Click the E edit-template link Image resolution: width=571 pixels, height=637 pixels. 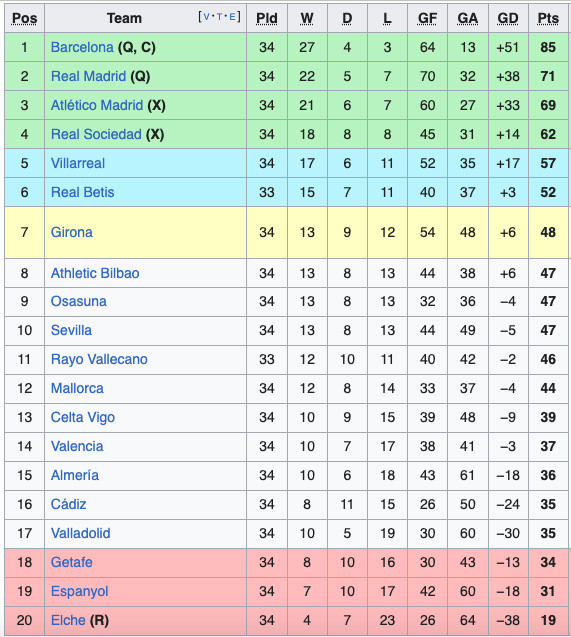[232, 17]
